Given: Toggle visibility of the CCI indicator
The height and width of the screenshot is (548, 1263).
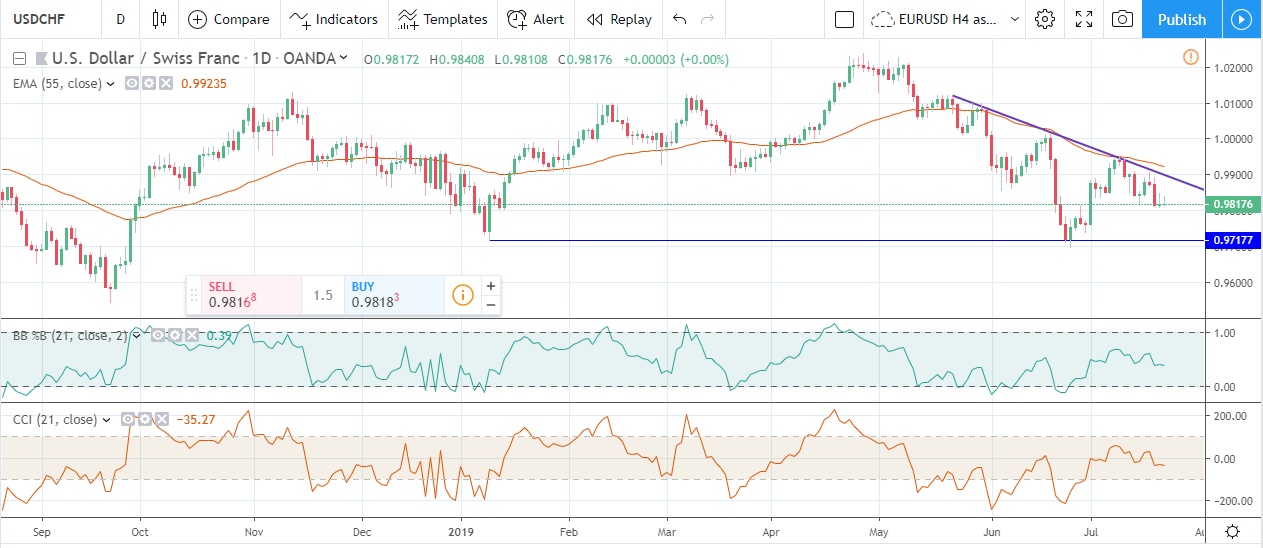Looking at the screenshot, I should 129,420.
